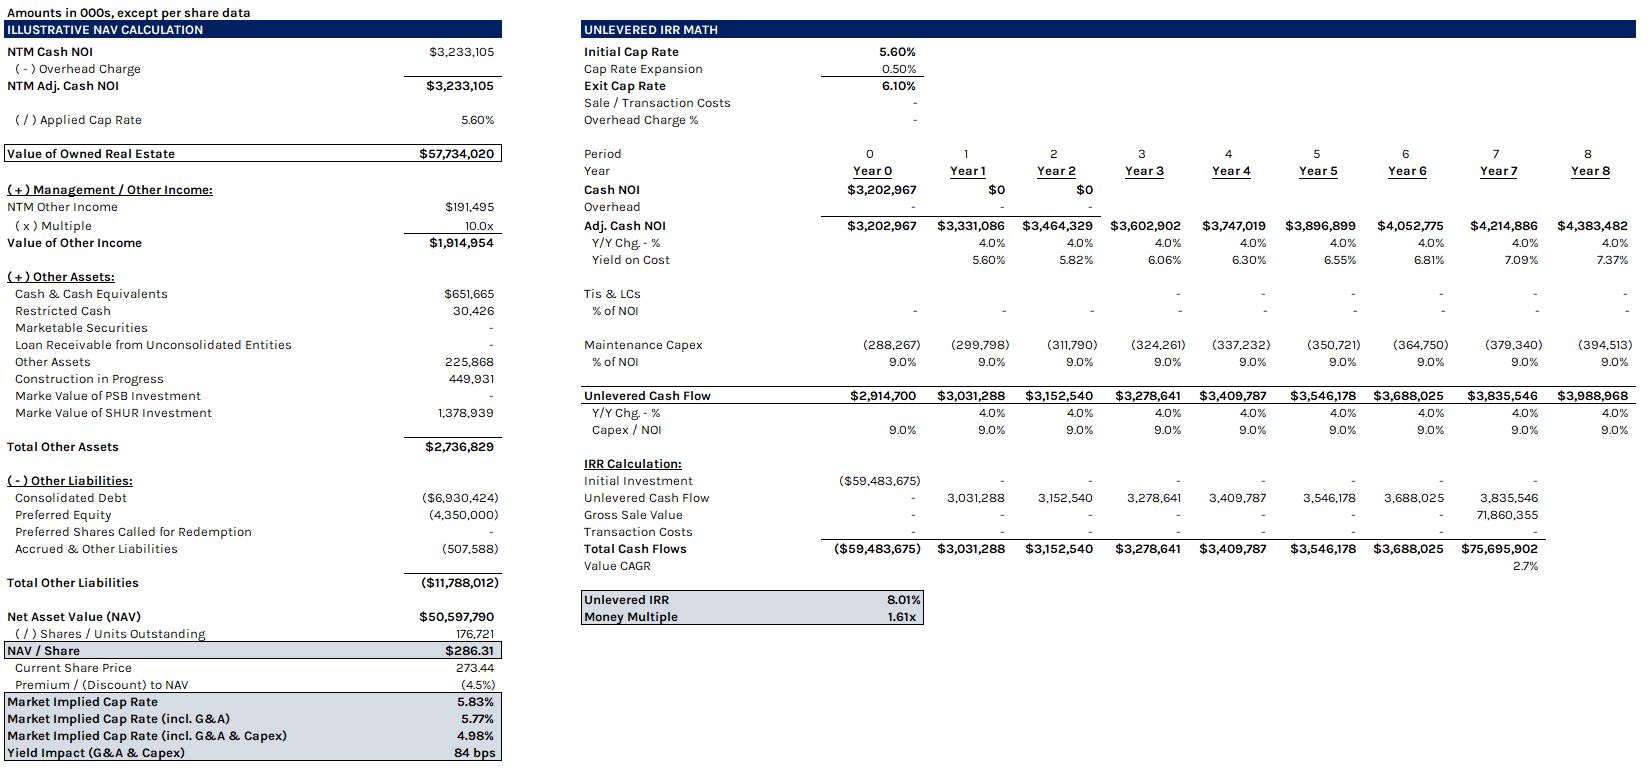Click the 'Value of Owned Real Estate' label
Screen dimensions: 1650x771
coord(91,154)
